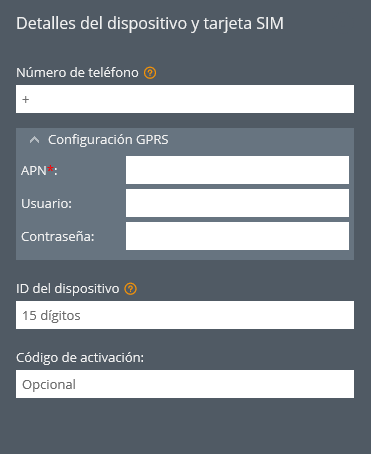This screenshot has width=371, height=454.
Task: Click the Número de teléfono label
Action: click(x=77, y=73)
